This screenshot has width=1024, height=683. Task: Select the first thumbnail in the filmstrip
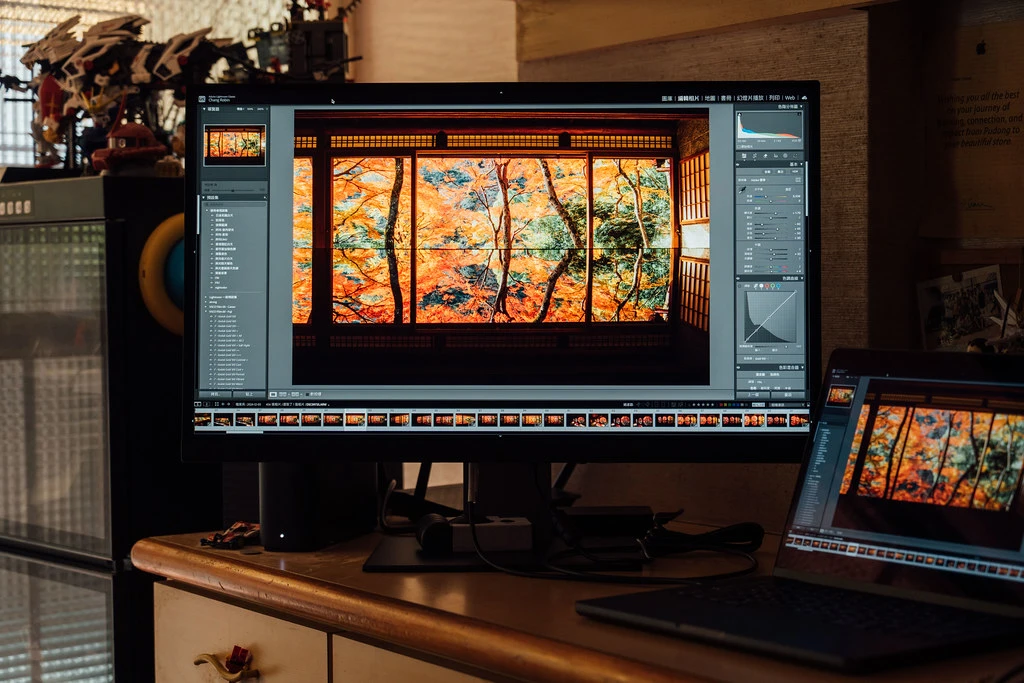[202, 420]
